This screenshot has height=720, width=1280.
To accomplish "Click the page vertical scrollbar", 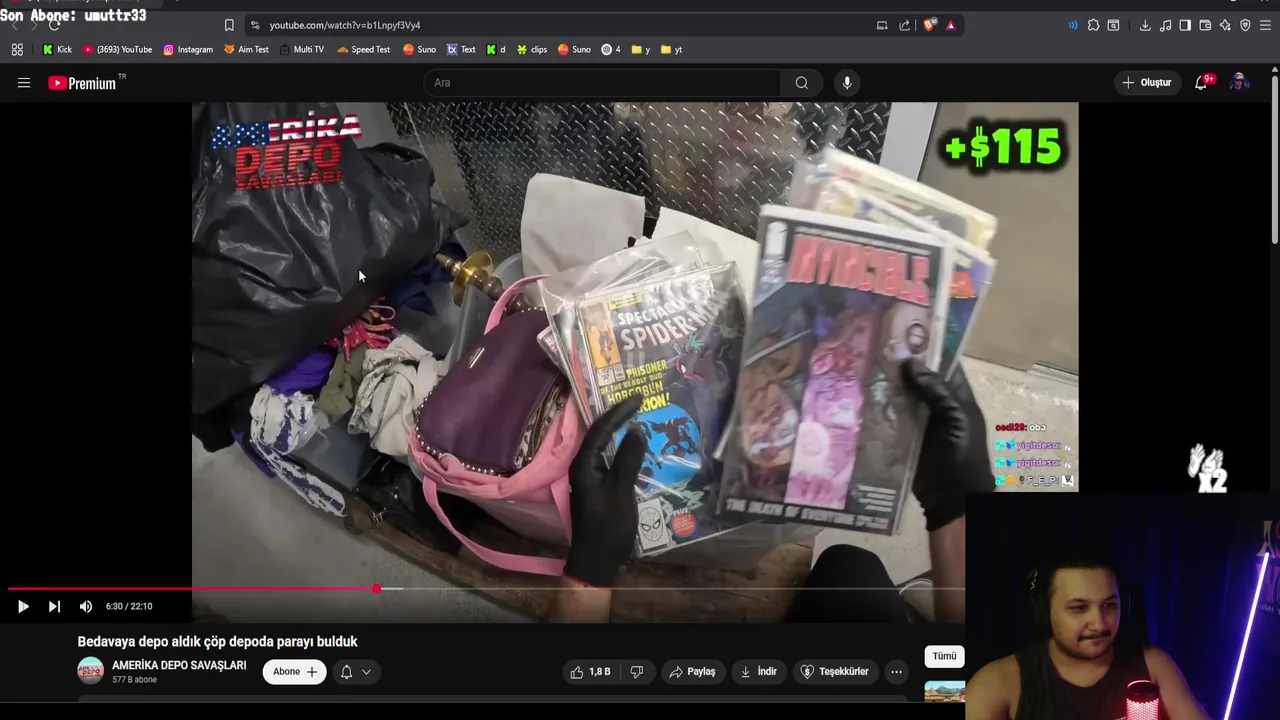I will [x=1274, y=160].
